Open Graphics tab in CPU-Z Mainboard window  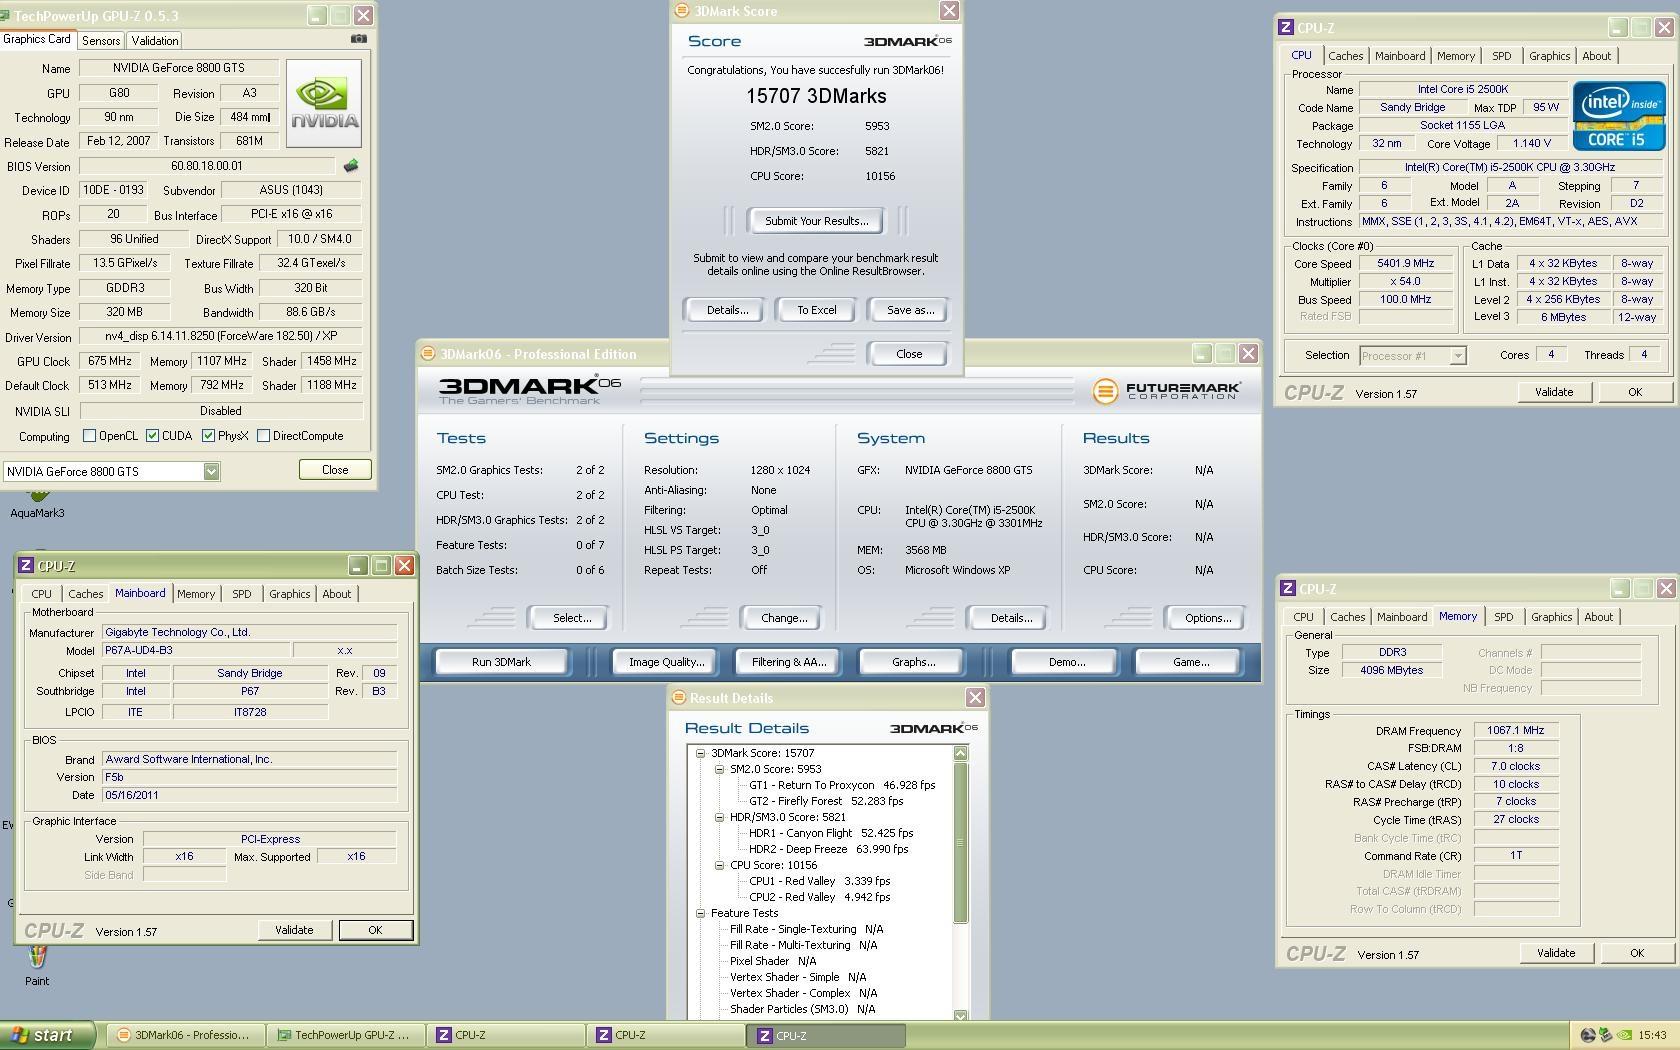coord(289,594)
